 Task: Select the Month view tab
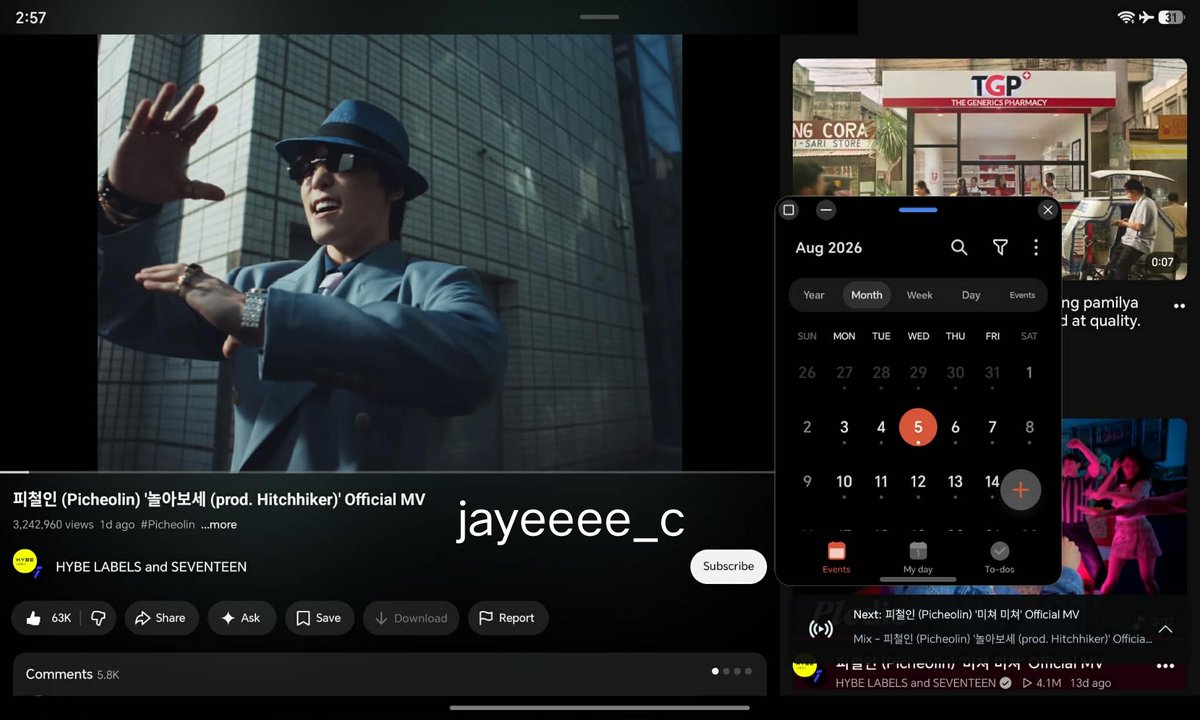[866, 295]
